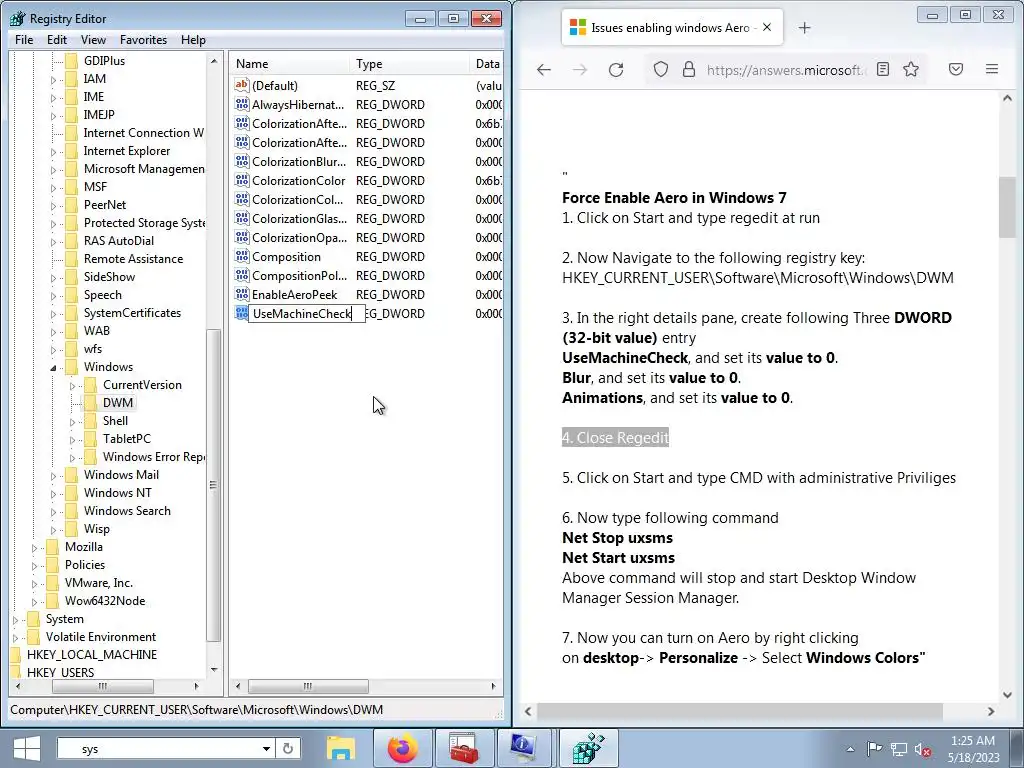This screenshot has height=768, width=1024.
Task: Select the Windows Search folder
Action: tap(127, 511)
